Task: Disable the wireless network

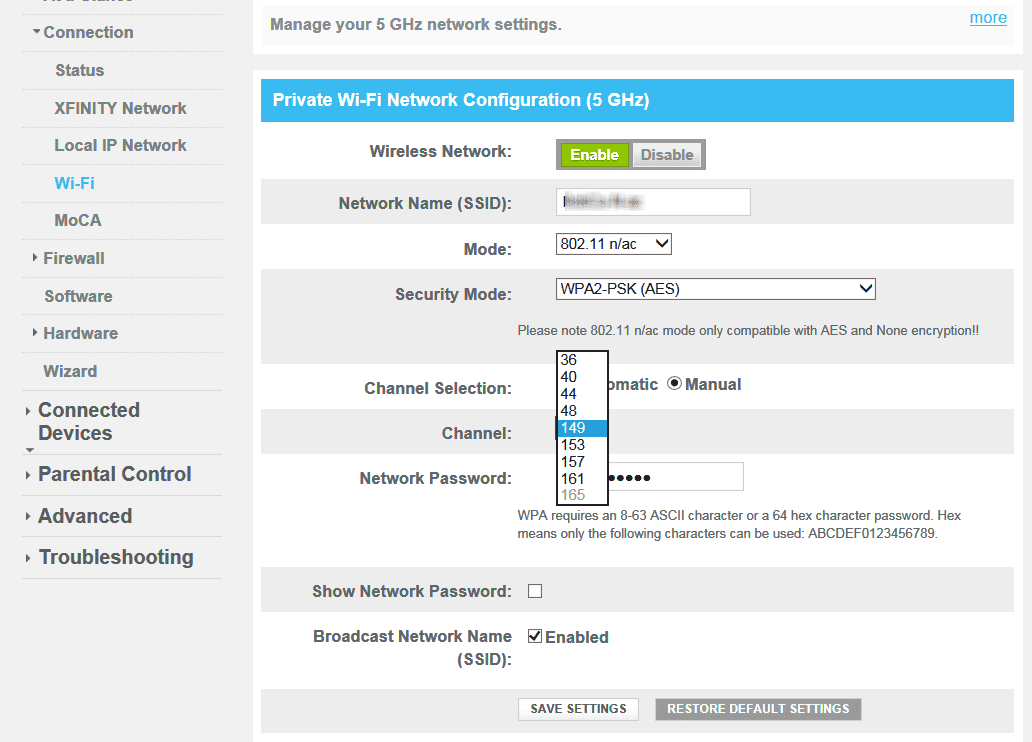Action: coord(667,154)
